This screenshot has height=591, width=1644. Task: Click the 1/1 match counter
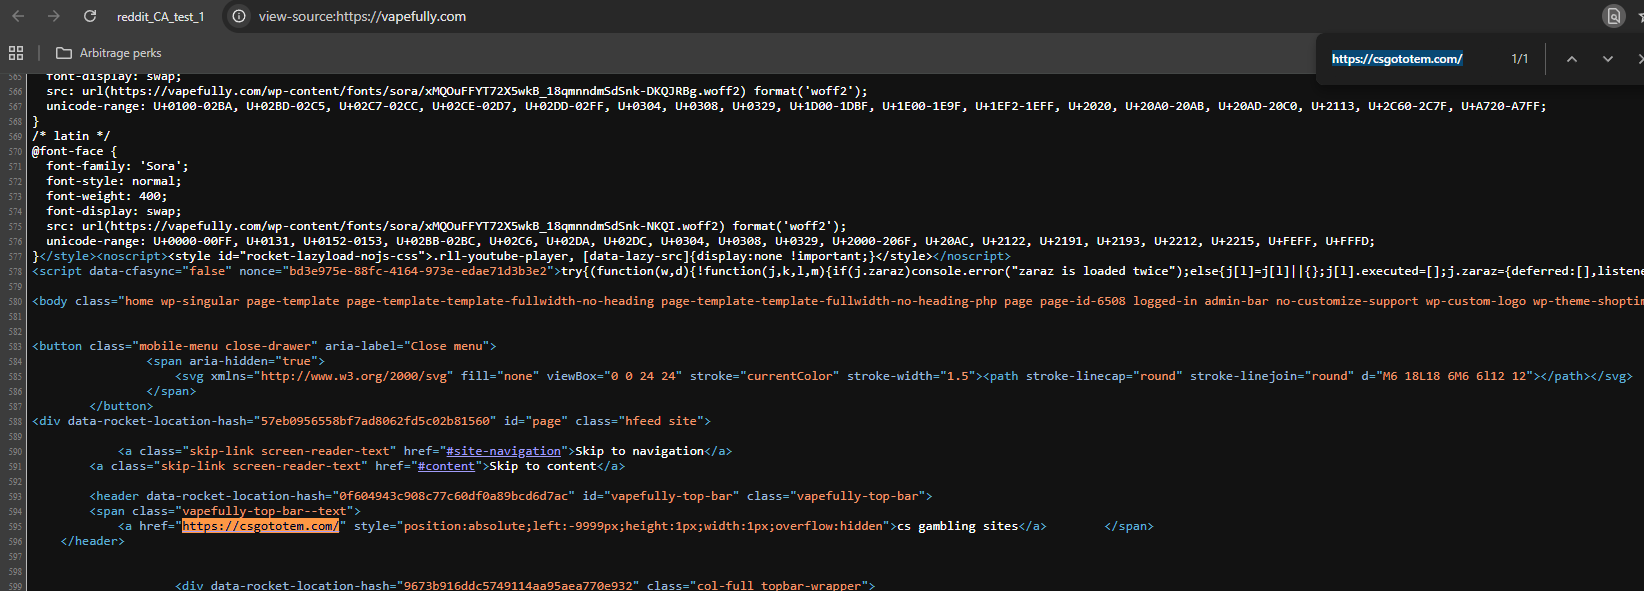coord(1520,59)
